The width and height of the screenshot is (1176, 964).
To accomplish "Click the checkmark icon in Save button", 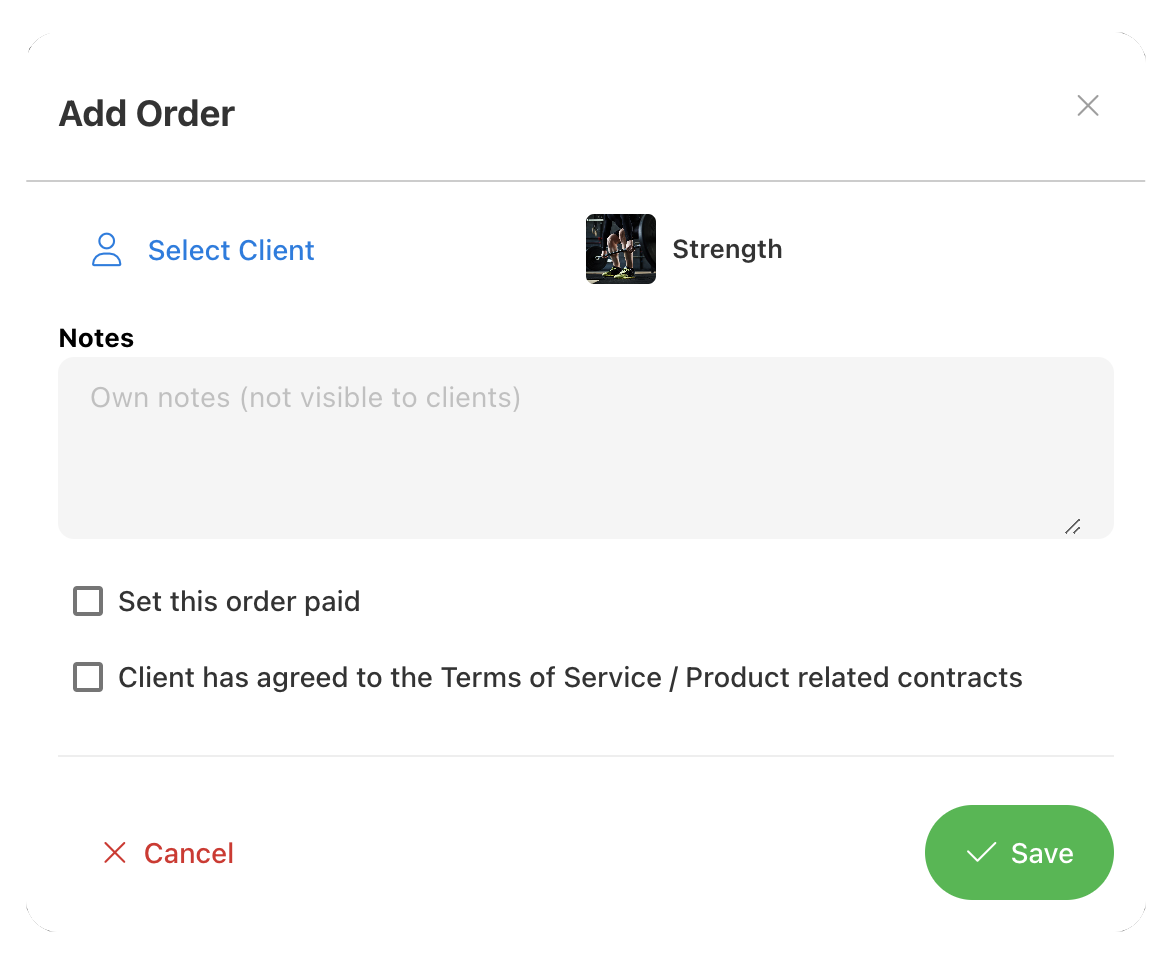I will tap(981, 853).
